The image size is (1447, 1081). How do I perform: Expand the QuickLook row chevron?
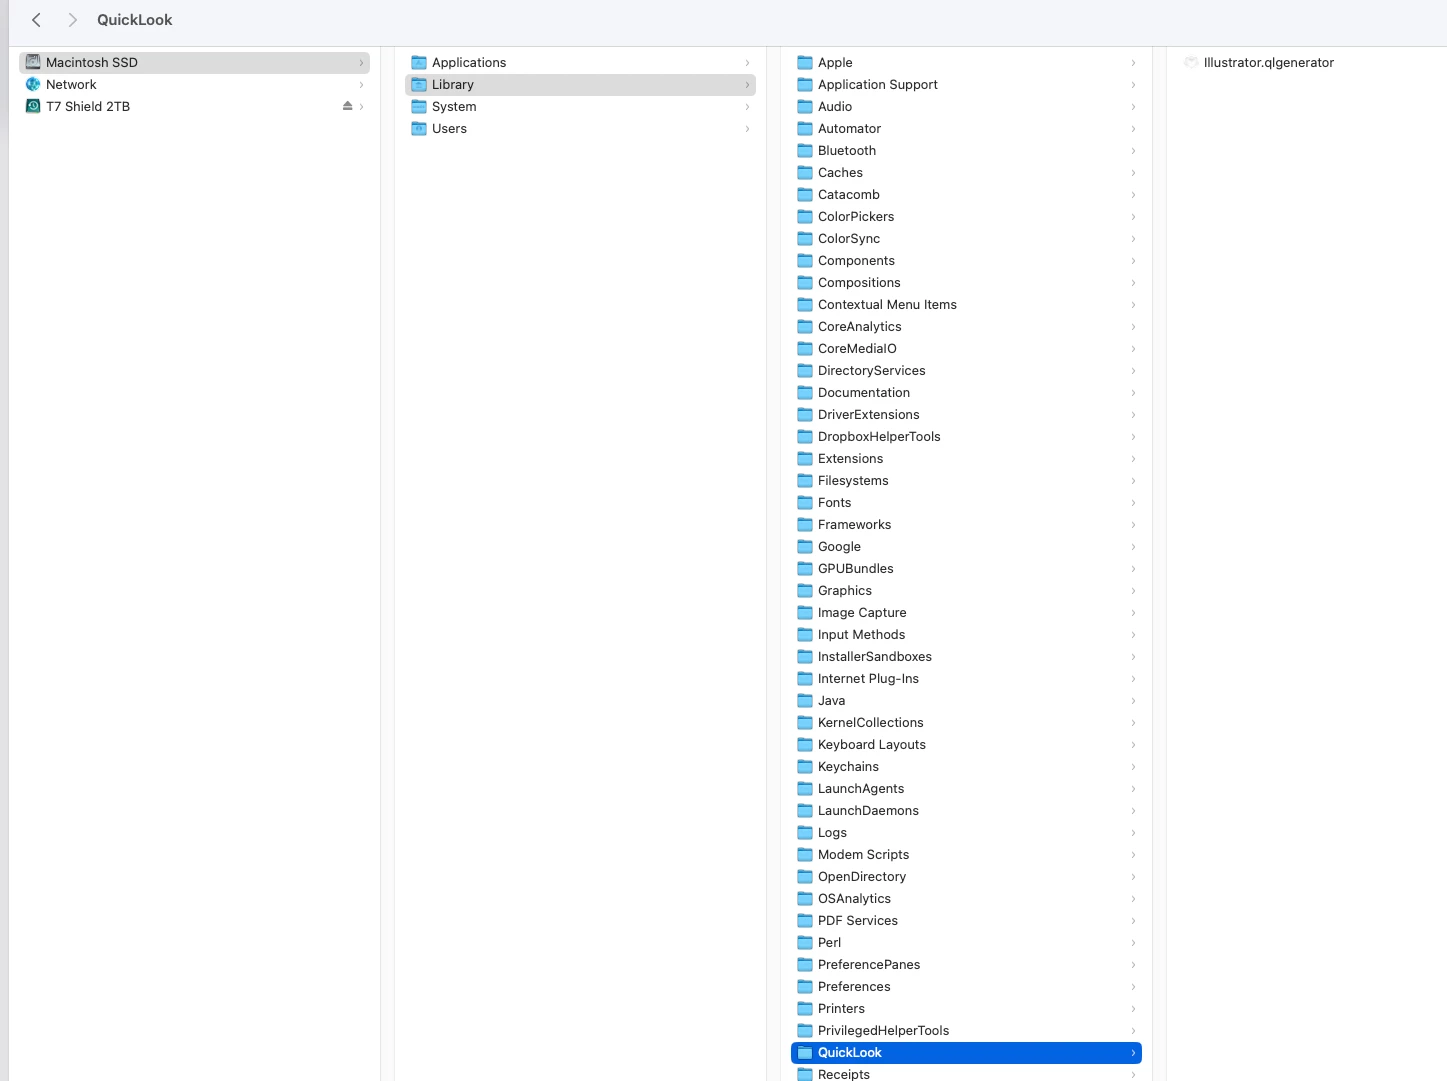tap(1133, 1052)
